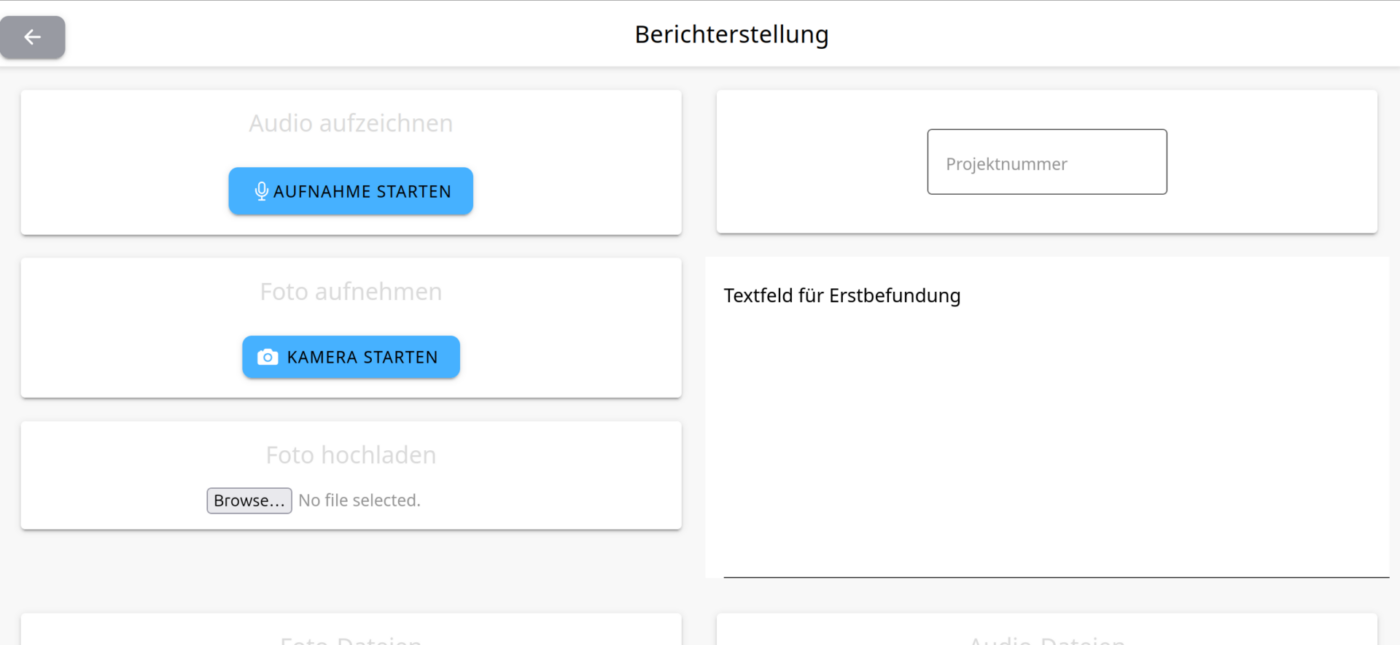
Task: Launch the camera via KAMERA STARTEN
Action: click(x=351, y=357)
